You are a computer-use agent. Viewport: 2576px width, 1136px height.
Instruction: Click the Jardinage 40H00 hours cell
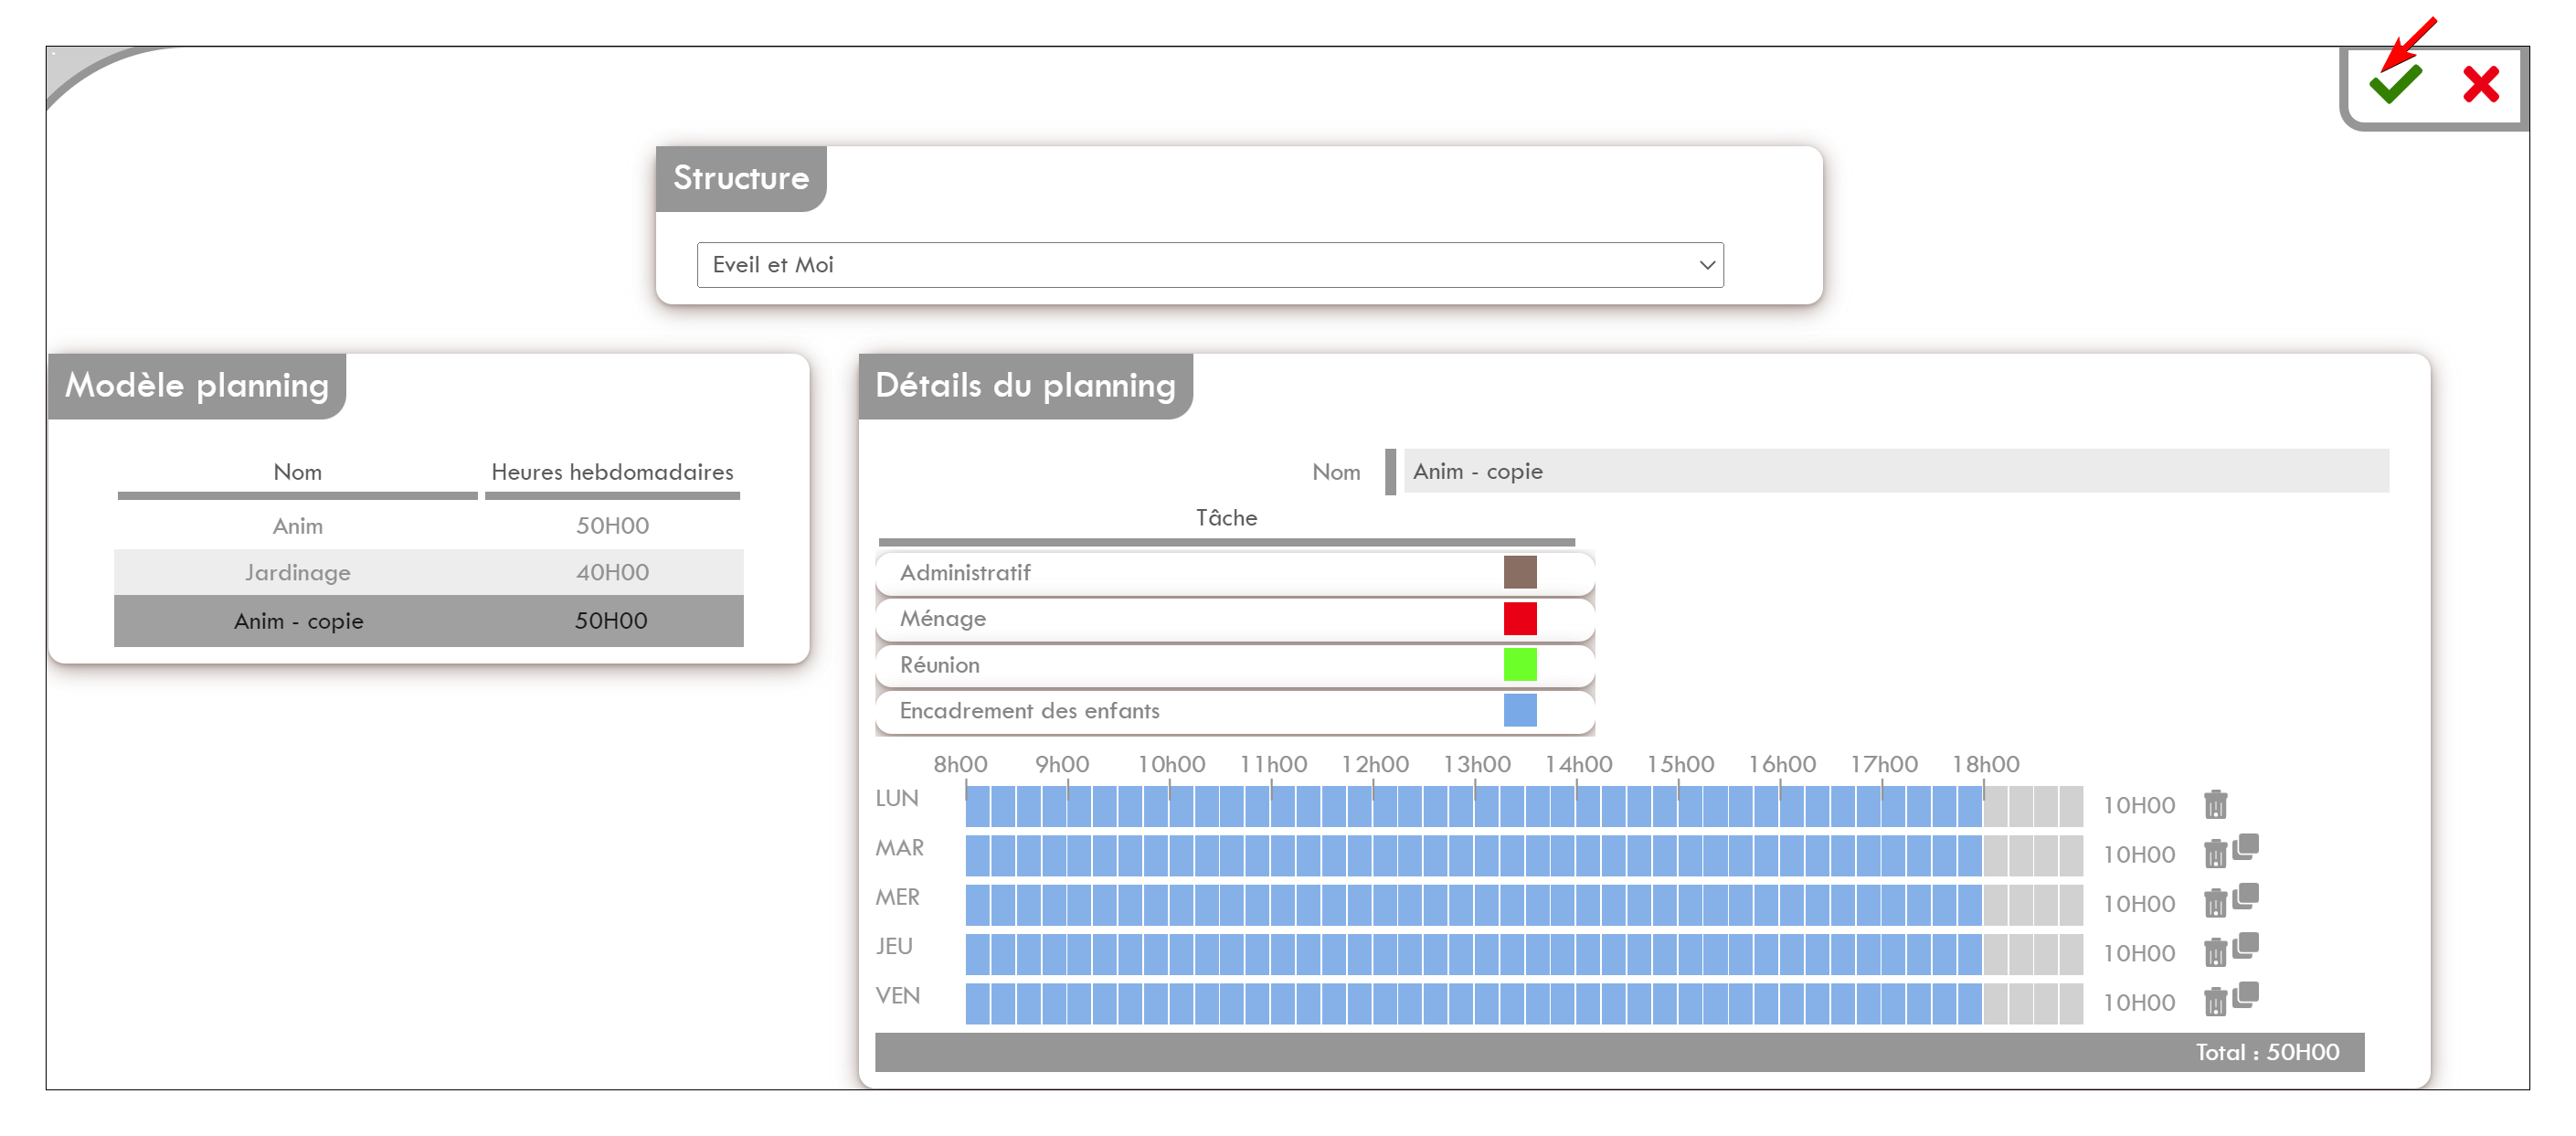coord(612,572)
